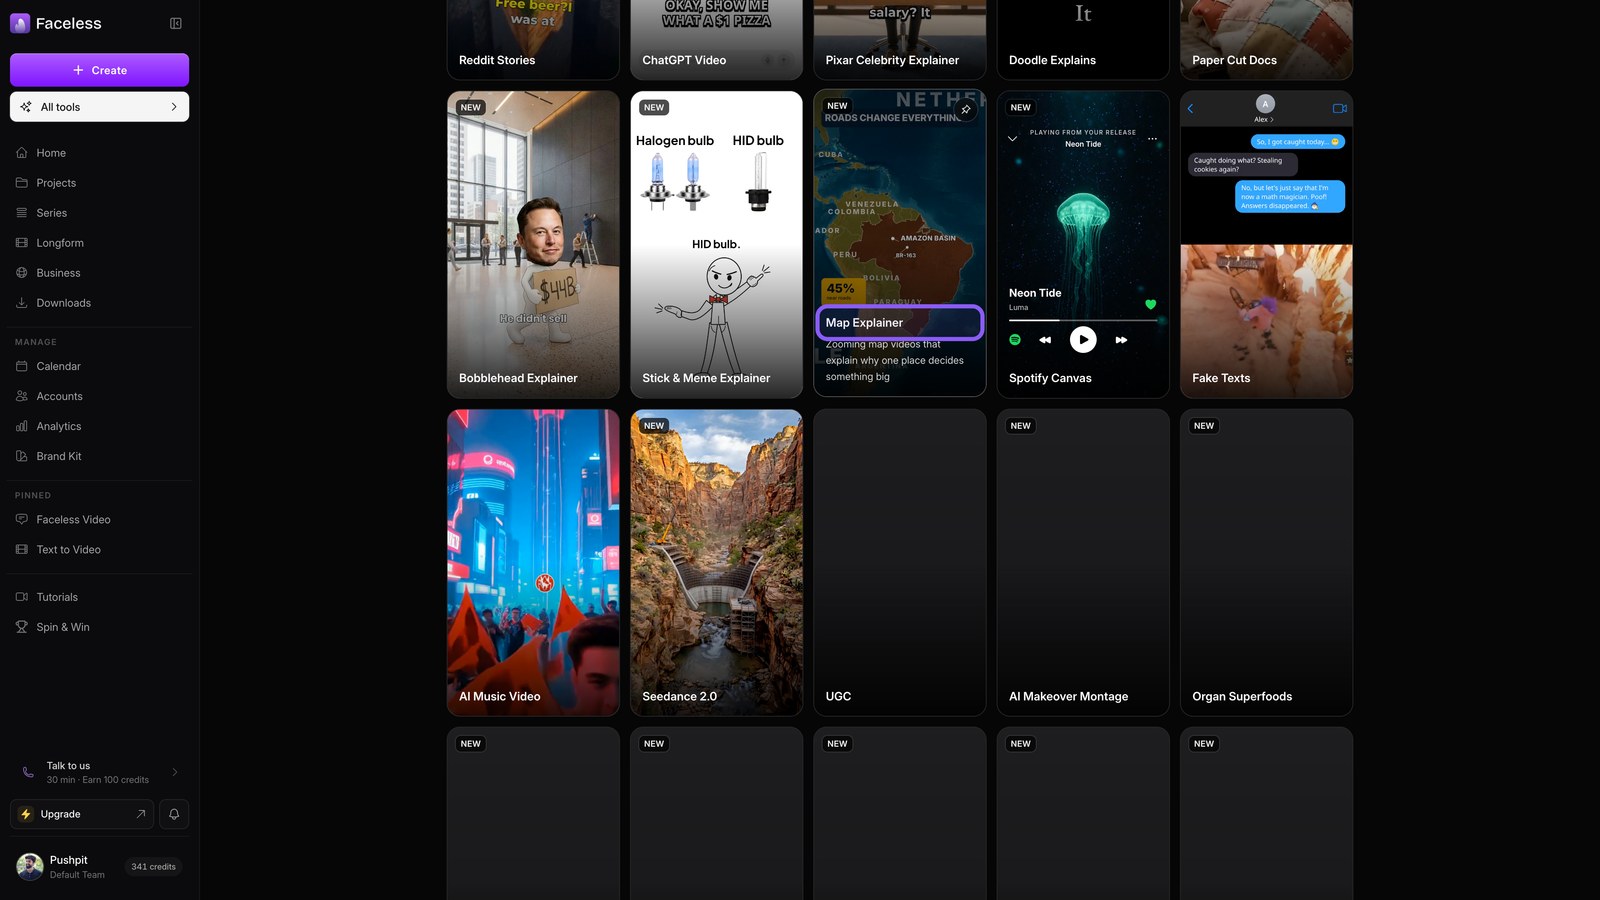Click the Spin & Win trophy icon
The width and height of the screenshot is (1600, 900).
pos(22,627)
